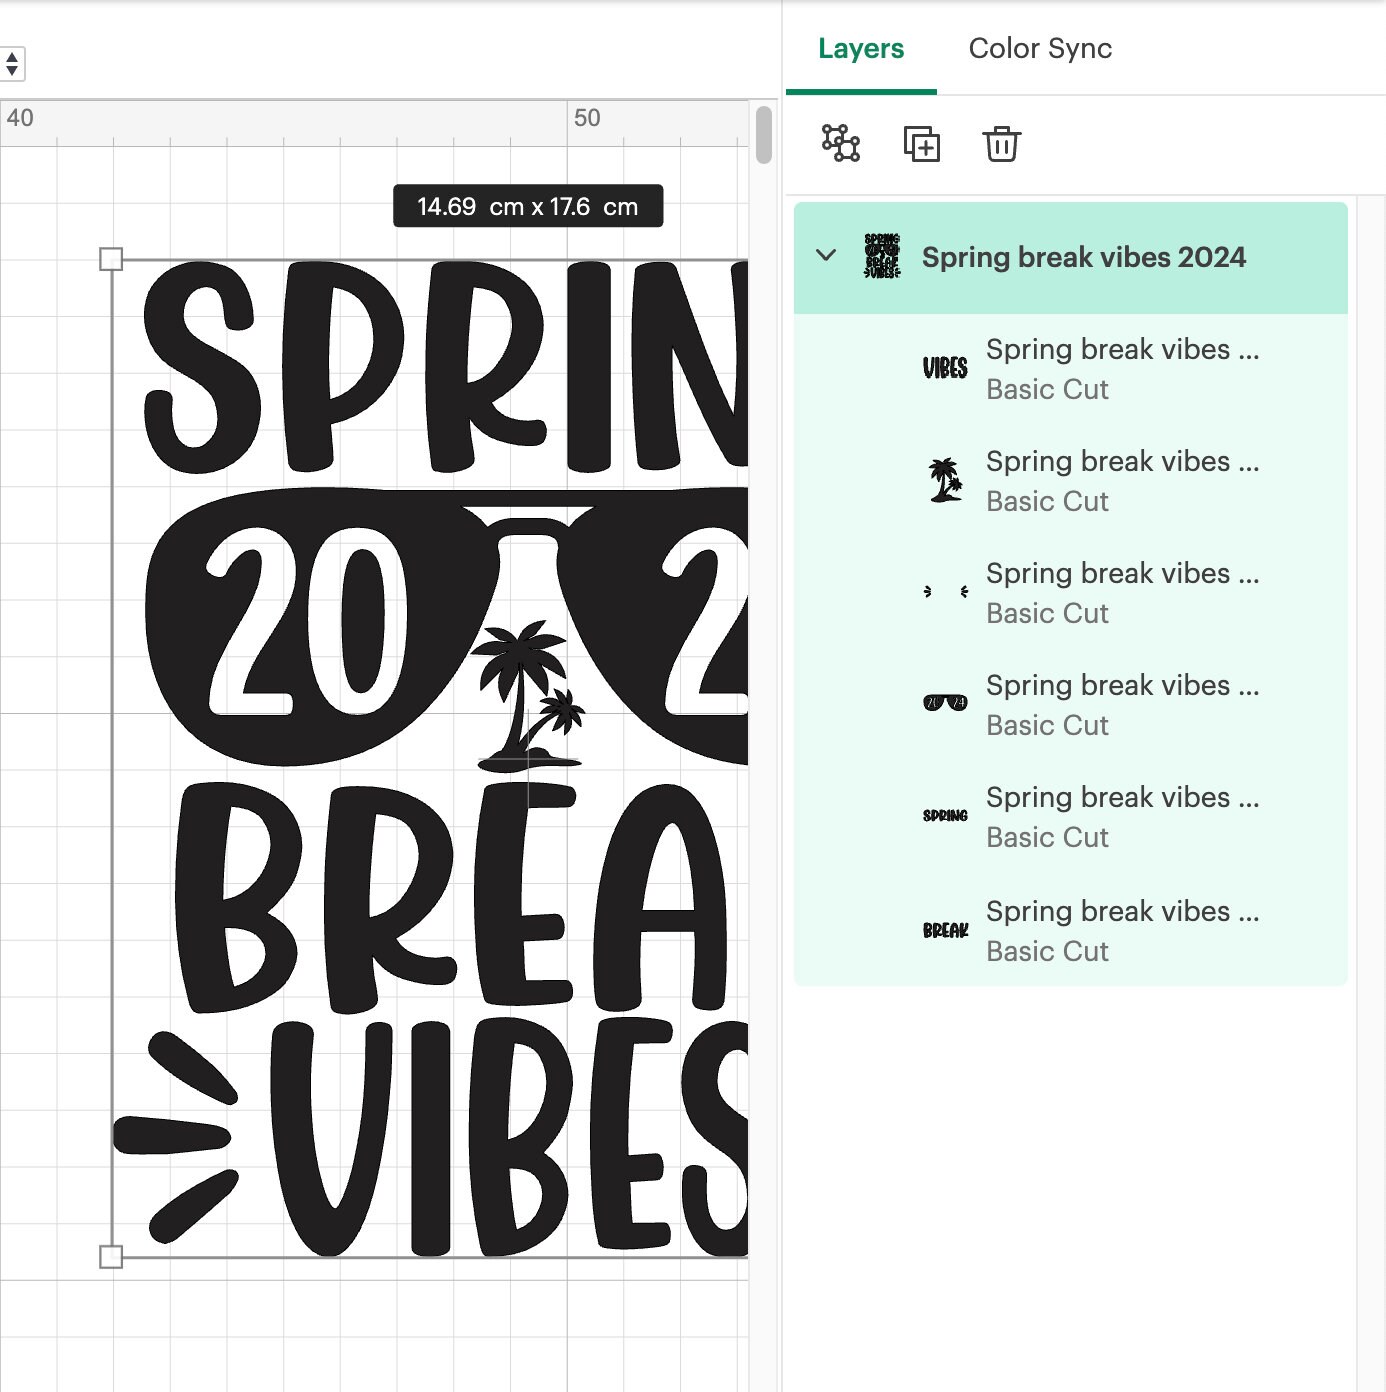1386x1392 pixels.
Task: Open the Group/Ungroup tool
Action: pos(840,144)
